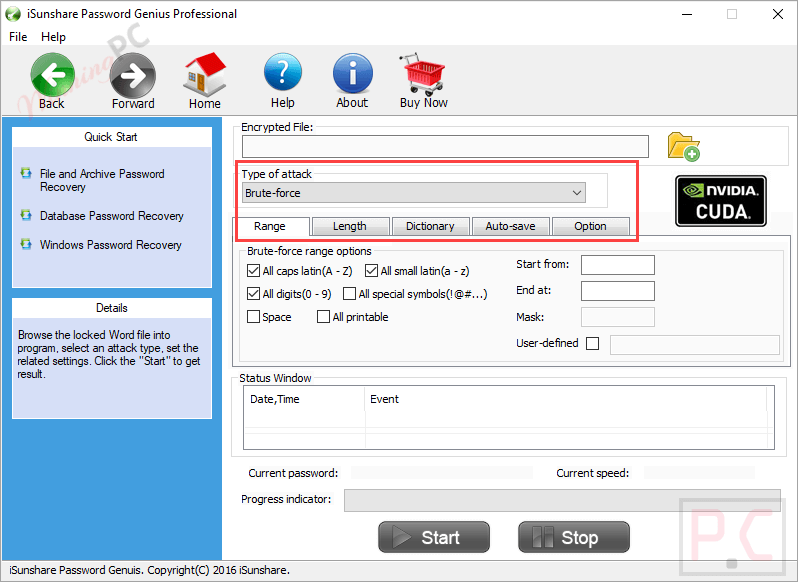Open About with the info icon
This screenshot has height=582, width=798.
click(x=352, y=74)
